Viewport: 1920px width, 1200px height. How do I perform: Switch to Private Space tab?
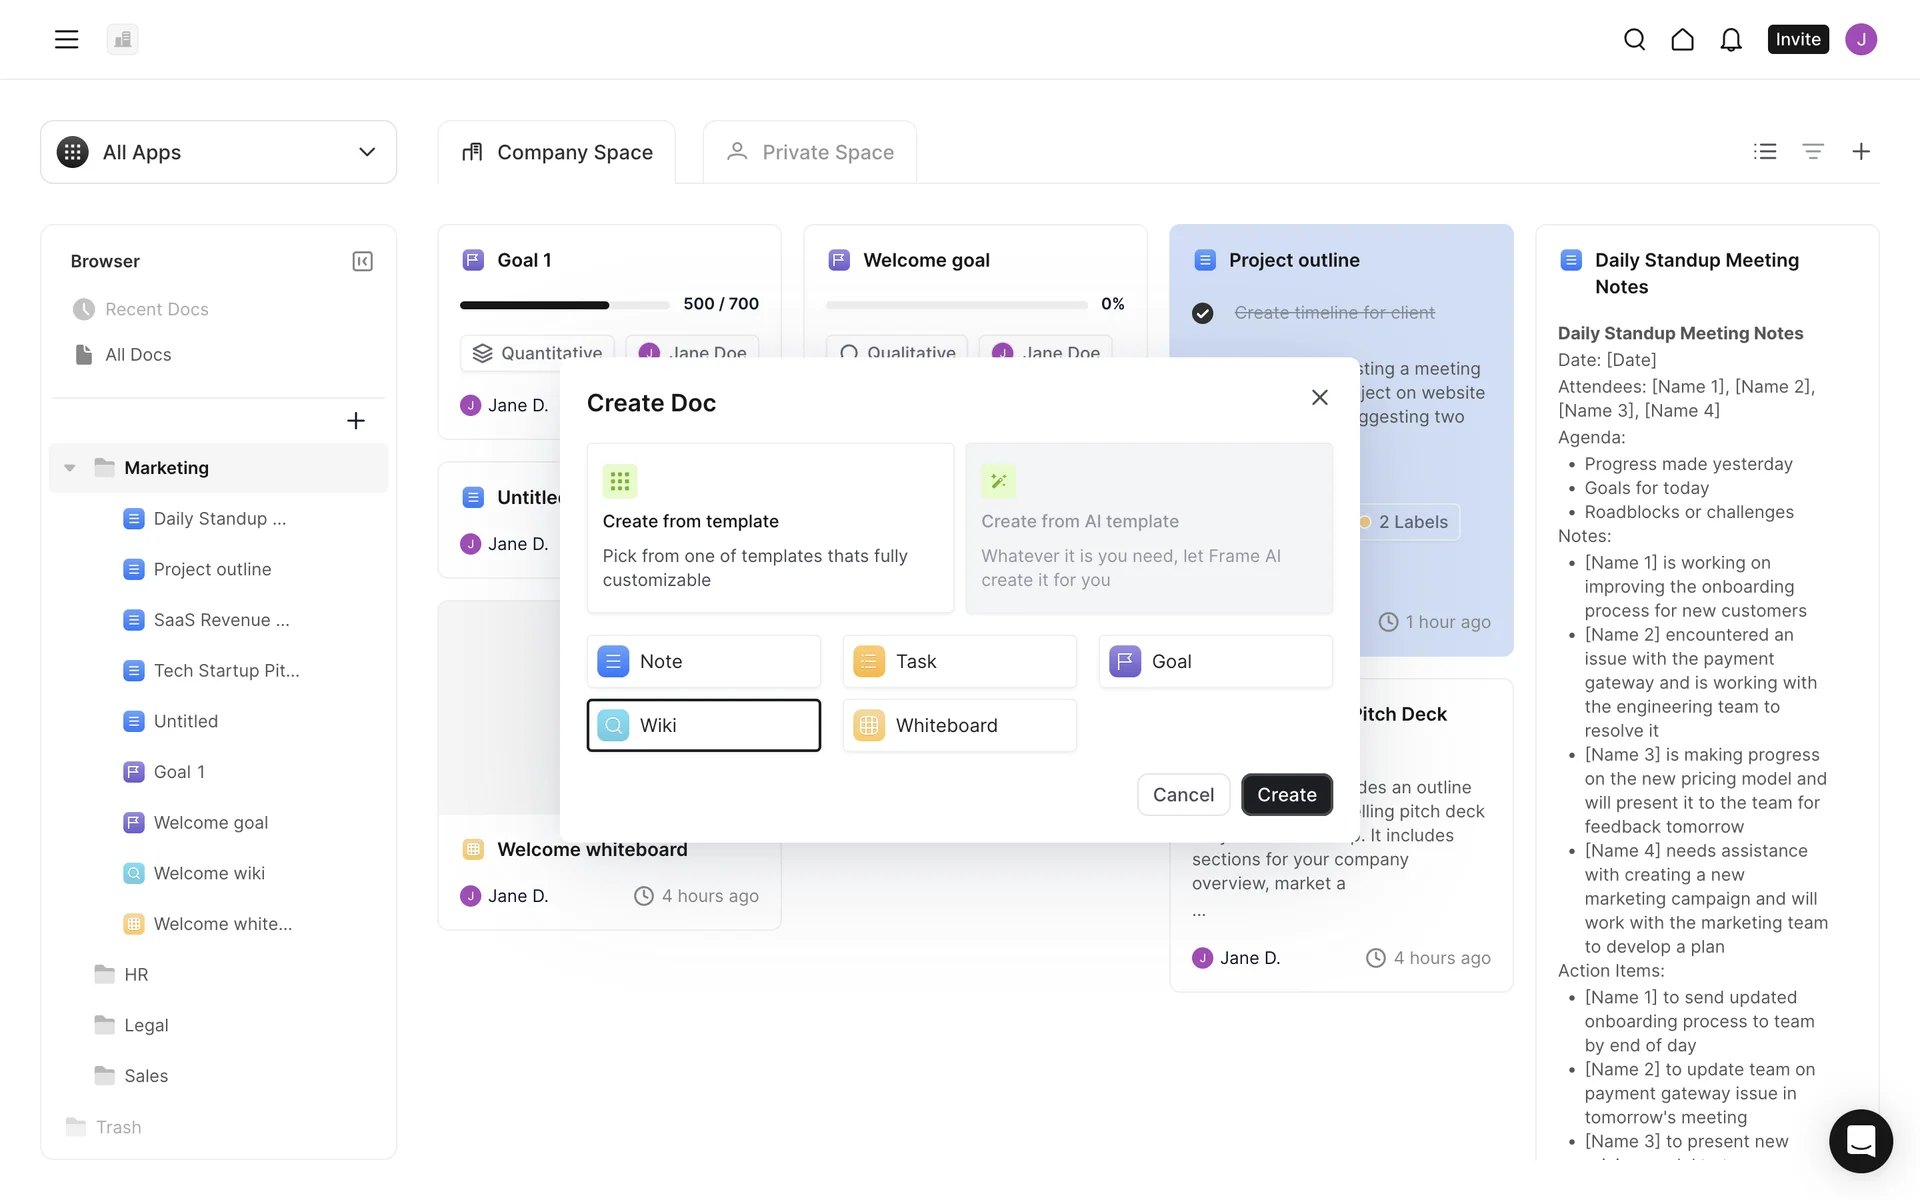pyautogui.click(x=810, y=152)
